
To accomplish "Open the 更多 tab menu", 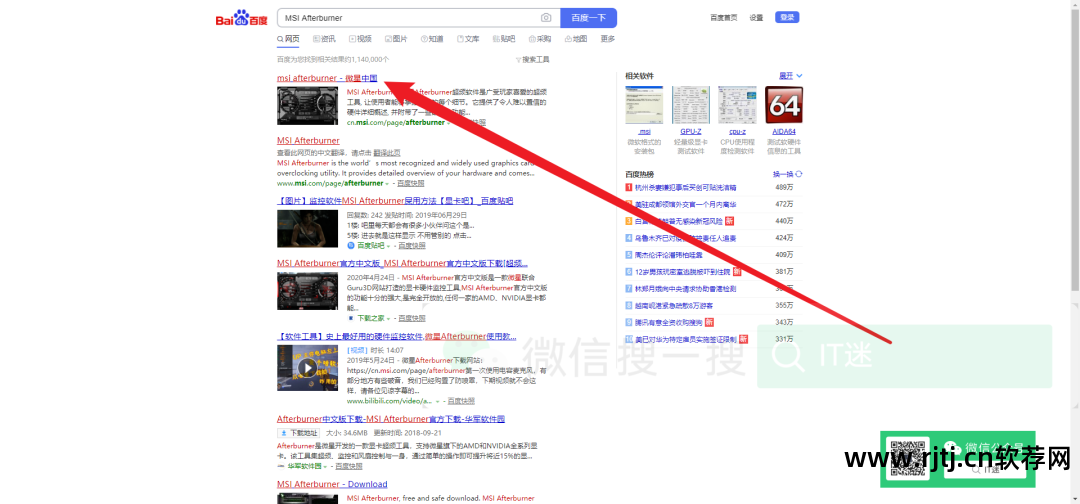I will coord(608,39).
